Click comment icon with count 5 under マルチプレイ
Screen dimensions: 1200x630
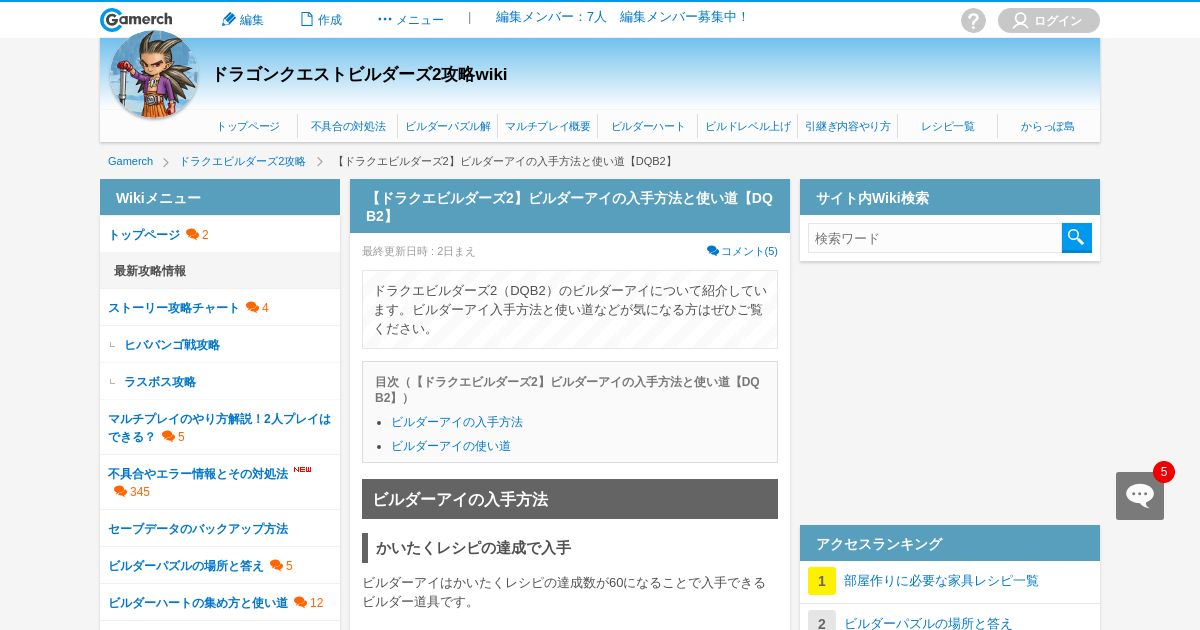[168, 437]
